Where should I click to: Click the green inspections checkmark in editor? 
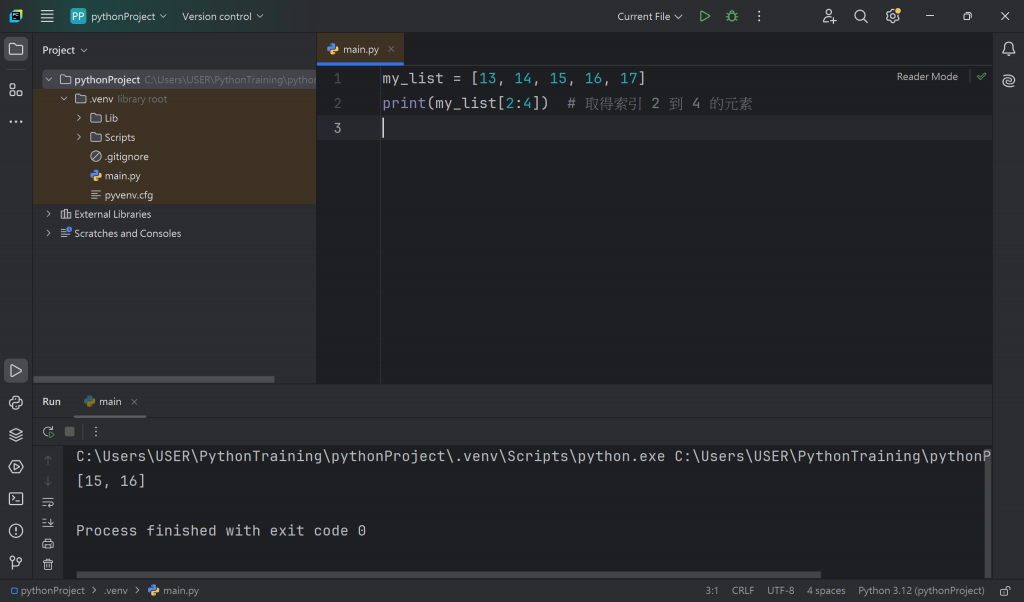[x=981, y=76]
